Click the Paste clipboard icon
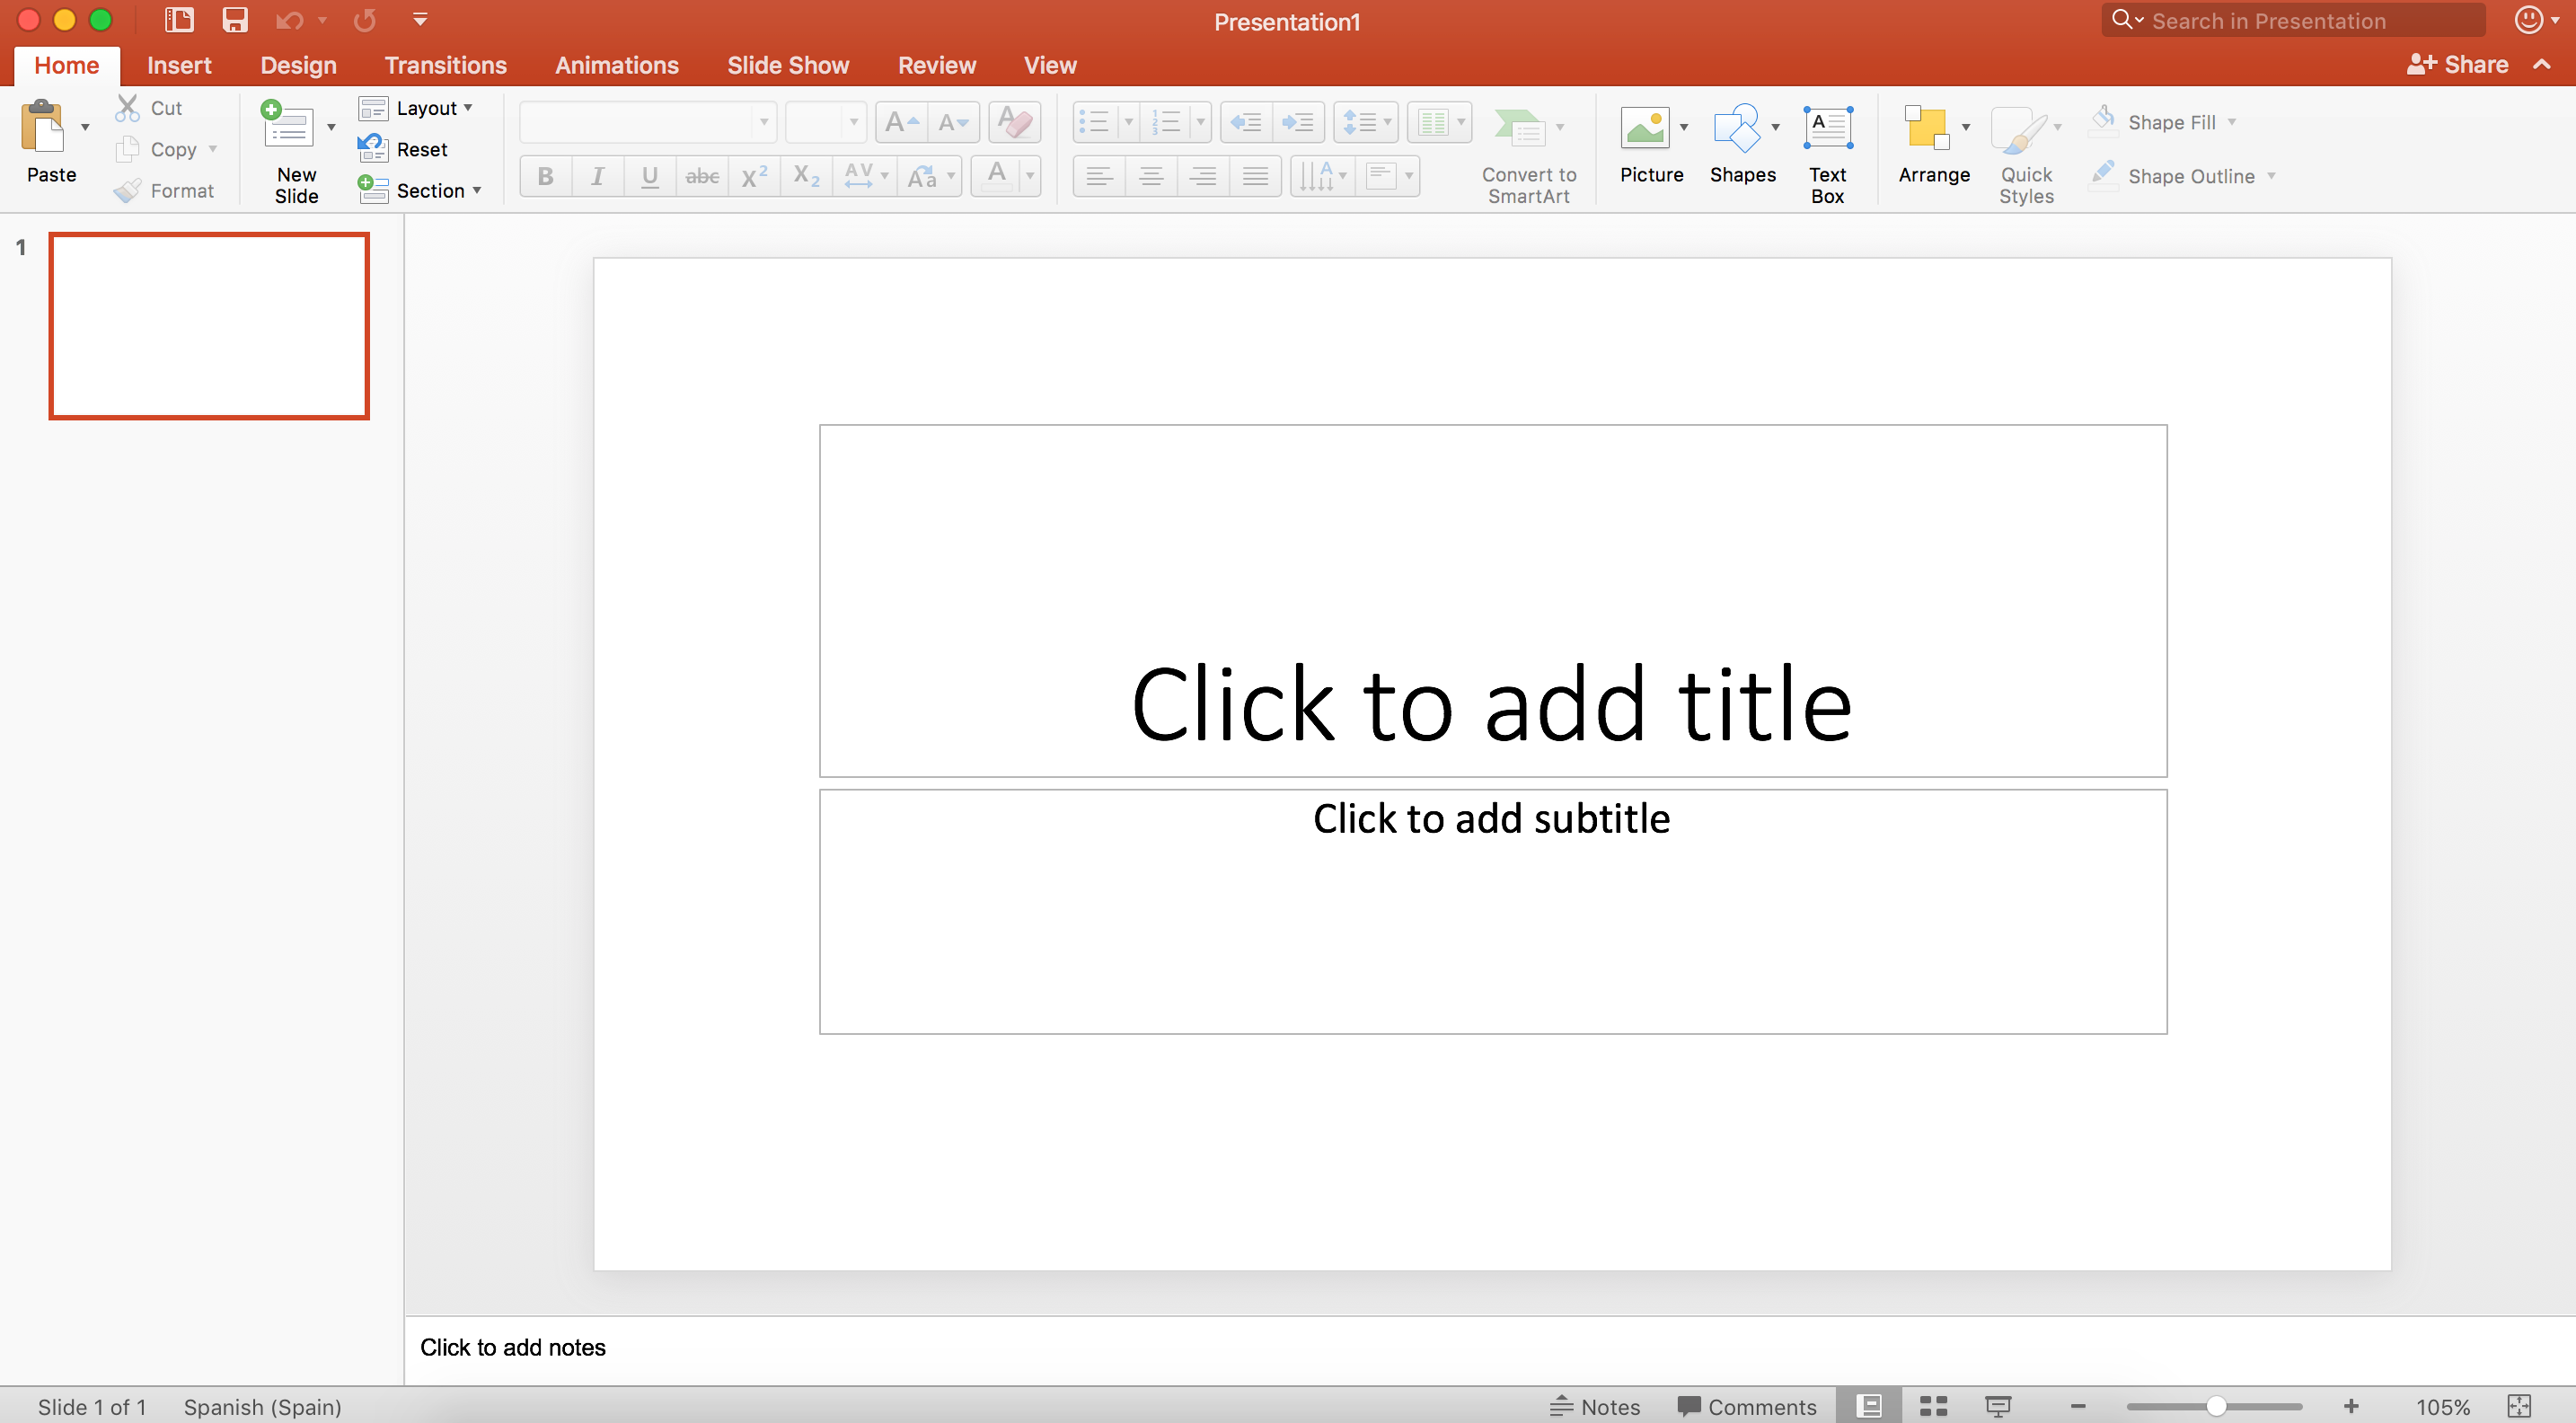Screen dimensions: 2576x1423 coord(43,127)
